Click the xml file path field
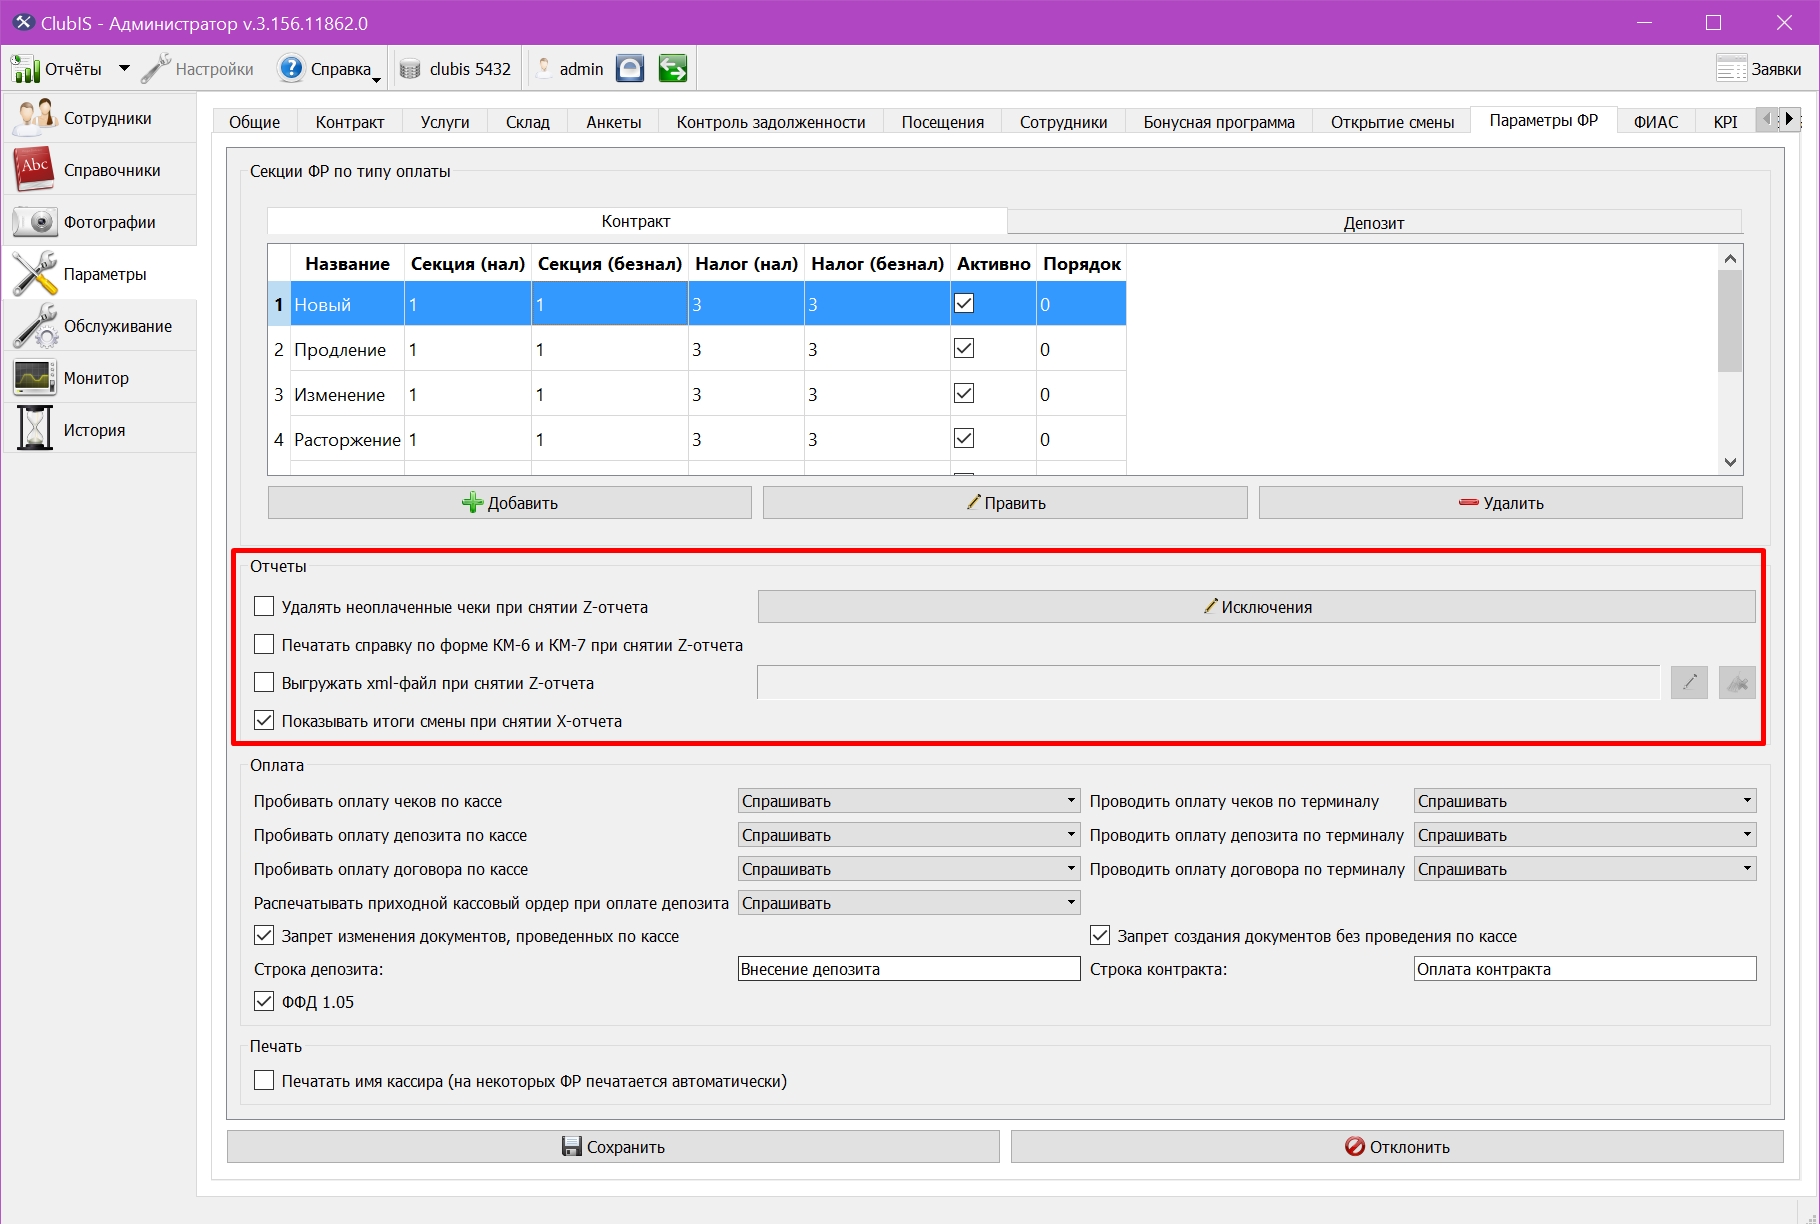Screen dimensions: 1820x1224 tap(1208, 683)
